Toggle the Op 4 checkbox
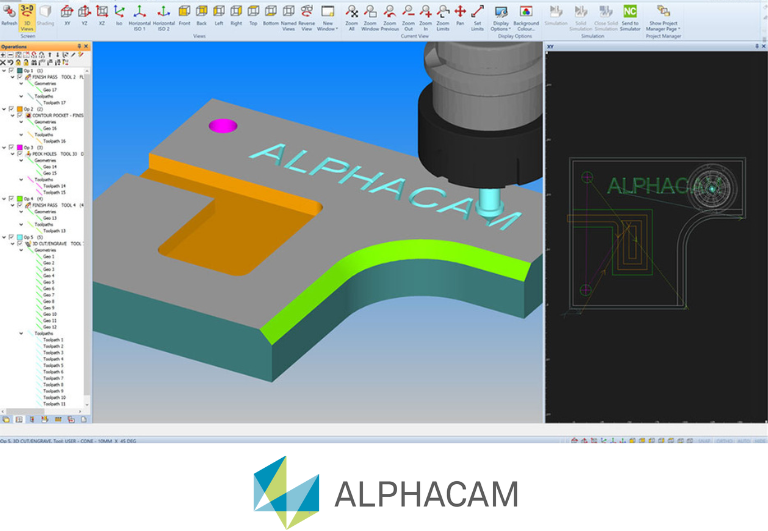 pos(11,198)
